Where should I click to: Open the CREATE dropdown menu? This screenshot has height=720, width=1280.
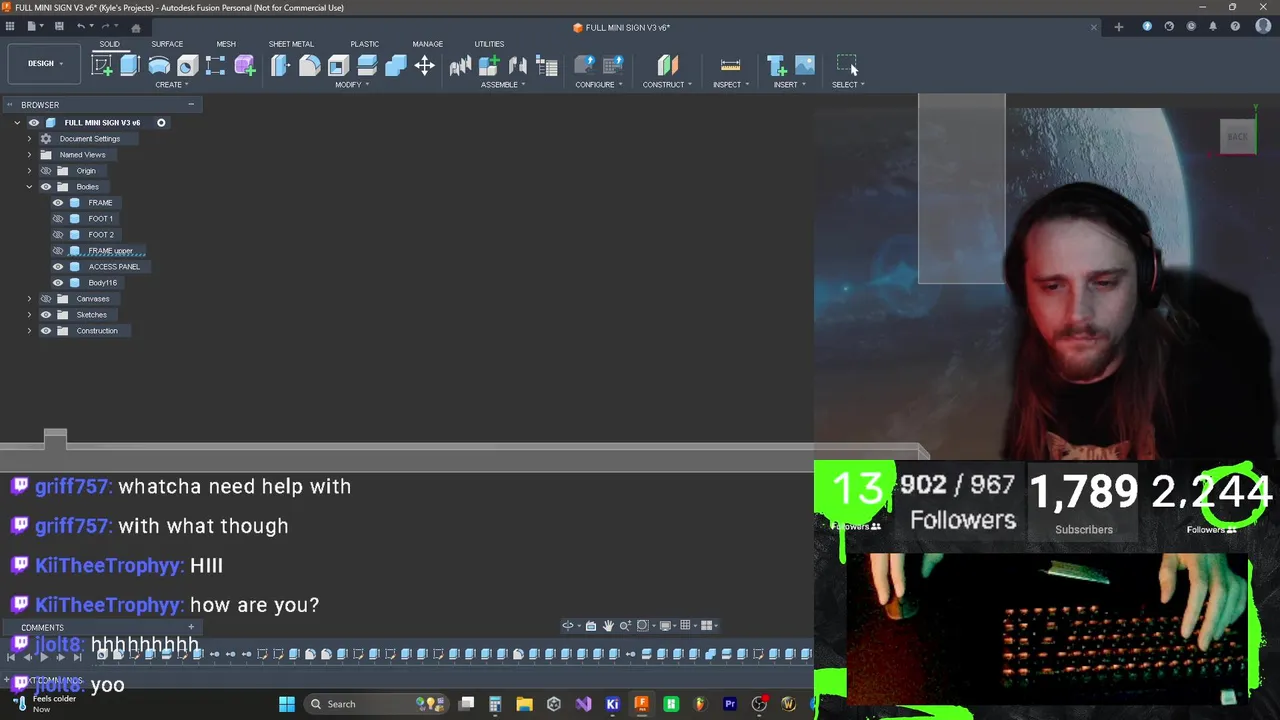pos(171,85)
